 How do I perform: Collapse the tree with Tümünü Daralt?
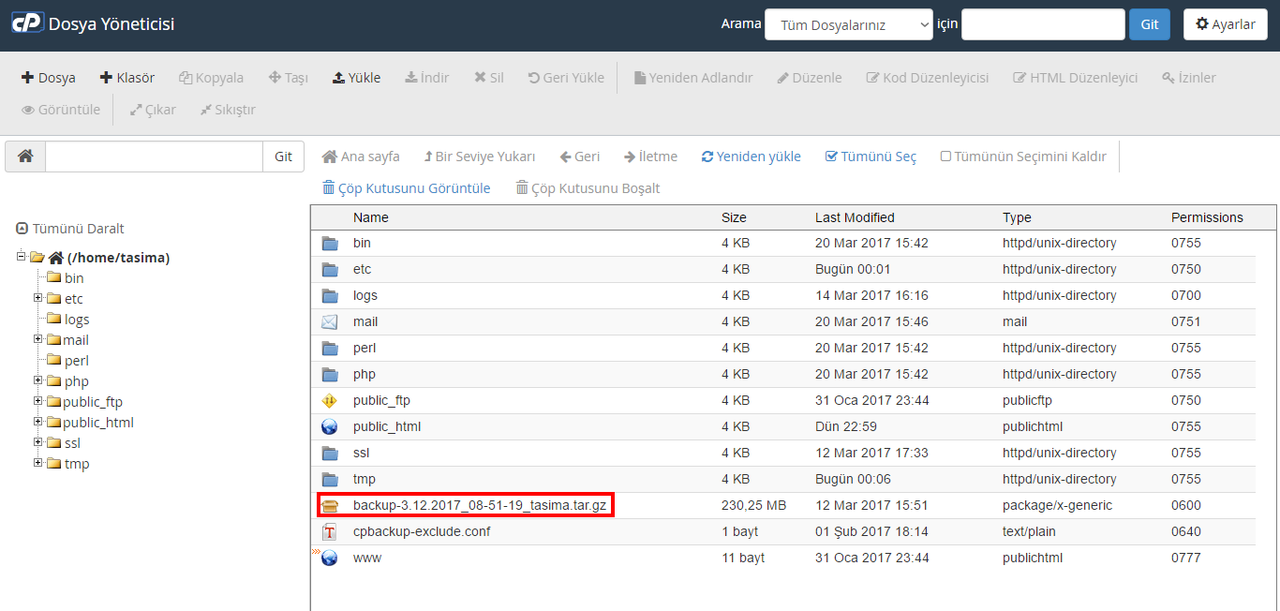70,228
